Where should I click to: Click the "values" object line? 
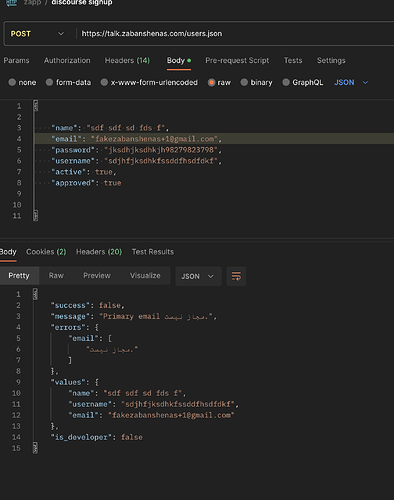point(75,382)
